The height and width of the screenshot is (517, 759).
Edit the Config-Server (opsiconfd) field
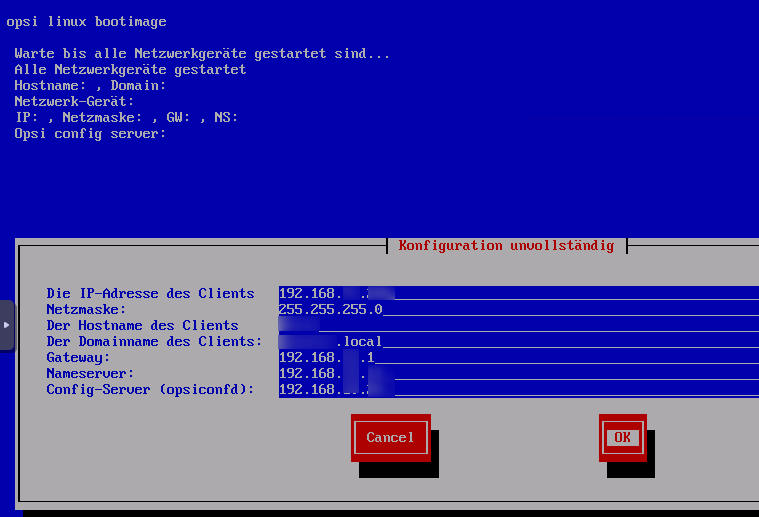518,389
